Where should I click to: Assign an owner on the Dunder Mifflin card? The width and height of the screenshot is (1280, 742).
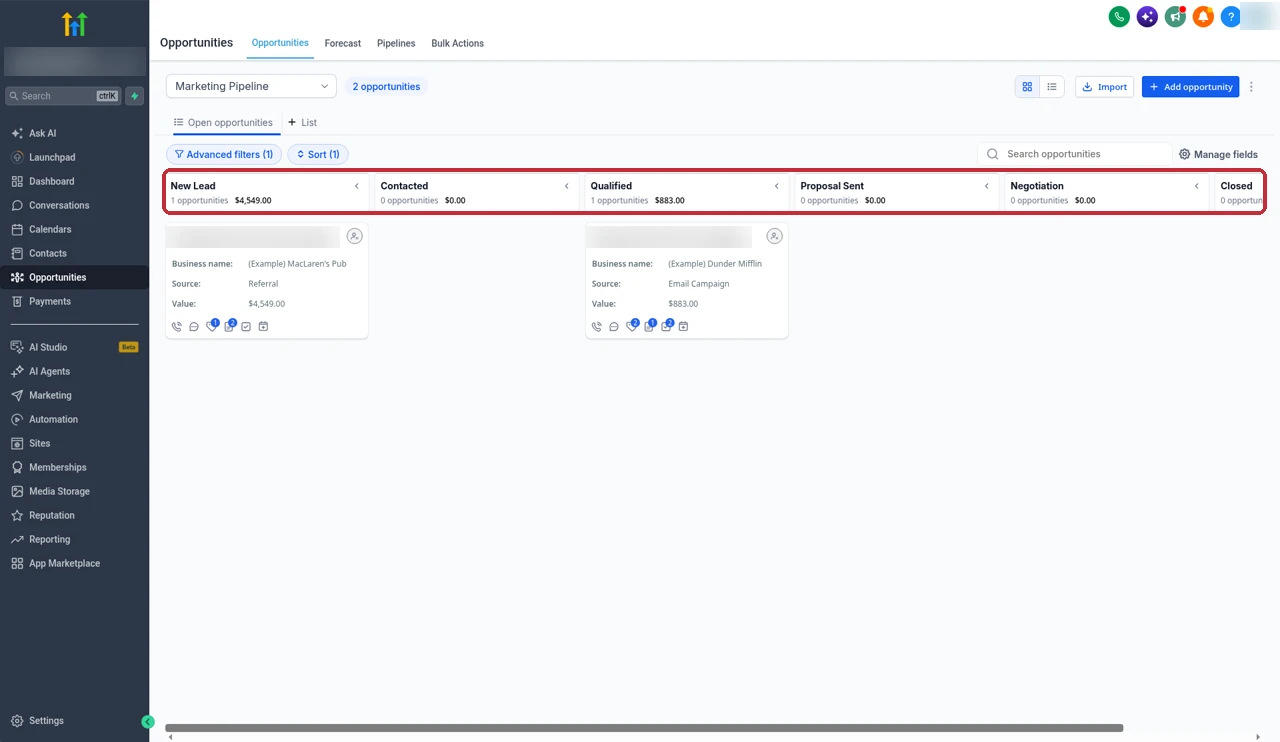click(774, 236)
